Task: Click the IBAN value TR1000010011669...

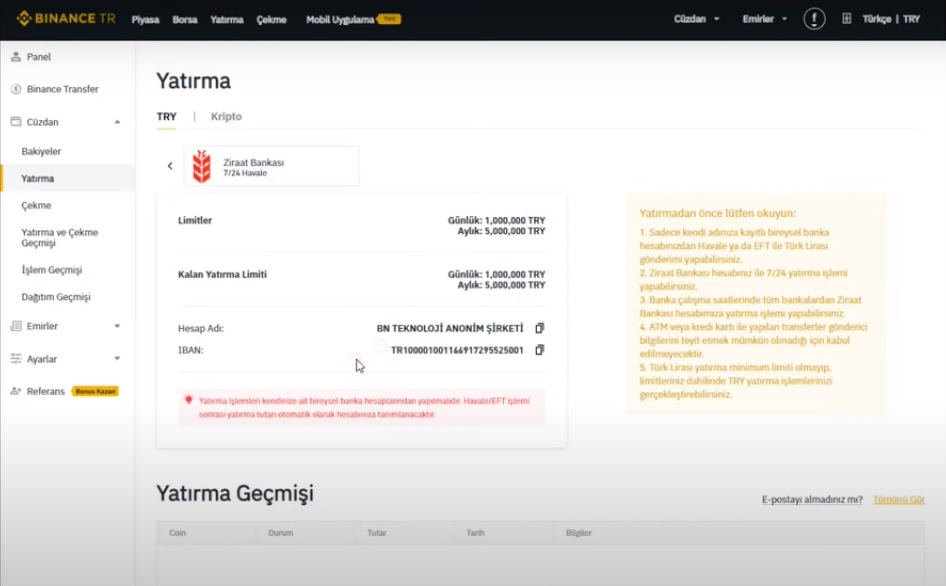Action: 457,350
